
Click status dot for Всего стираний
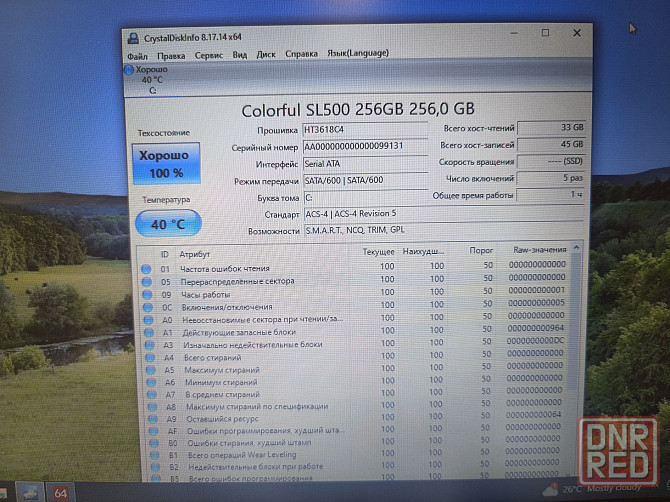click(x=150, y=357)
